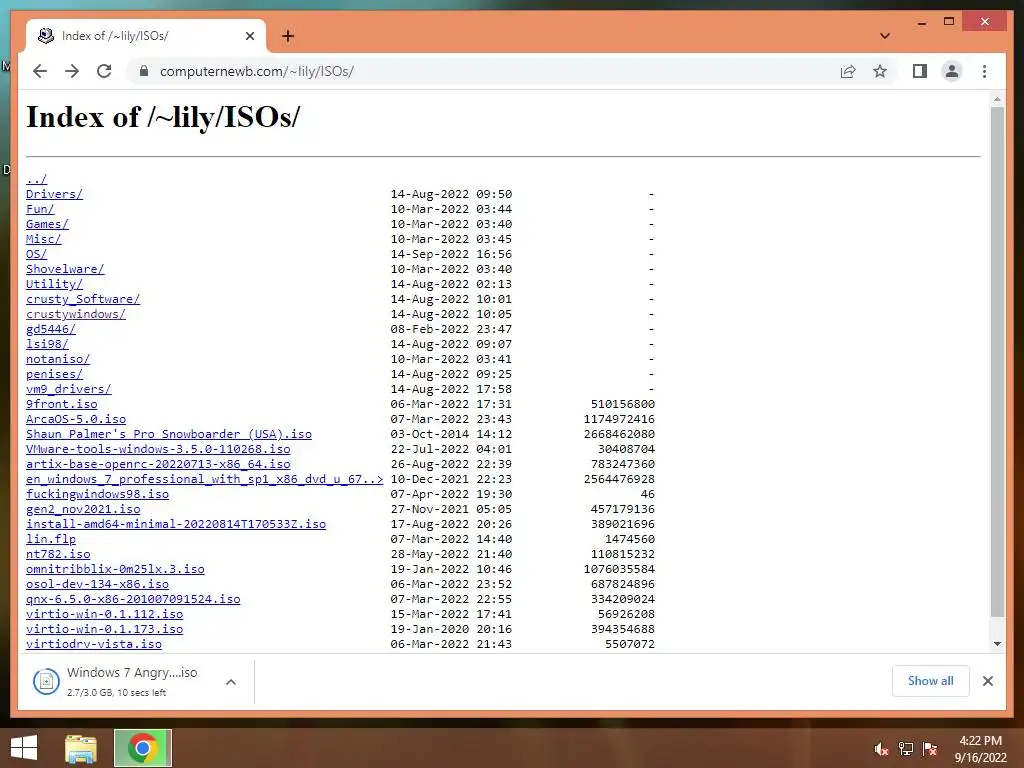This screenshot has height=768, width=1024.
Task: Open File Explorer from the taskbar
Action: click(81, 748)
